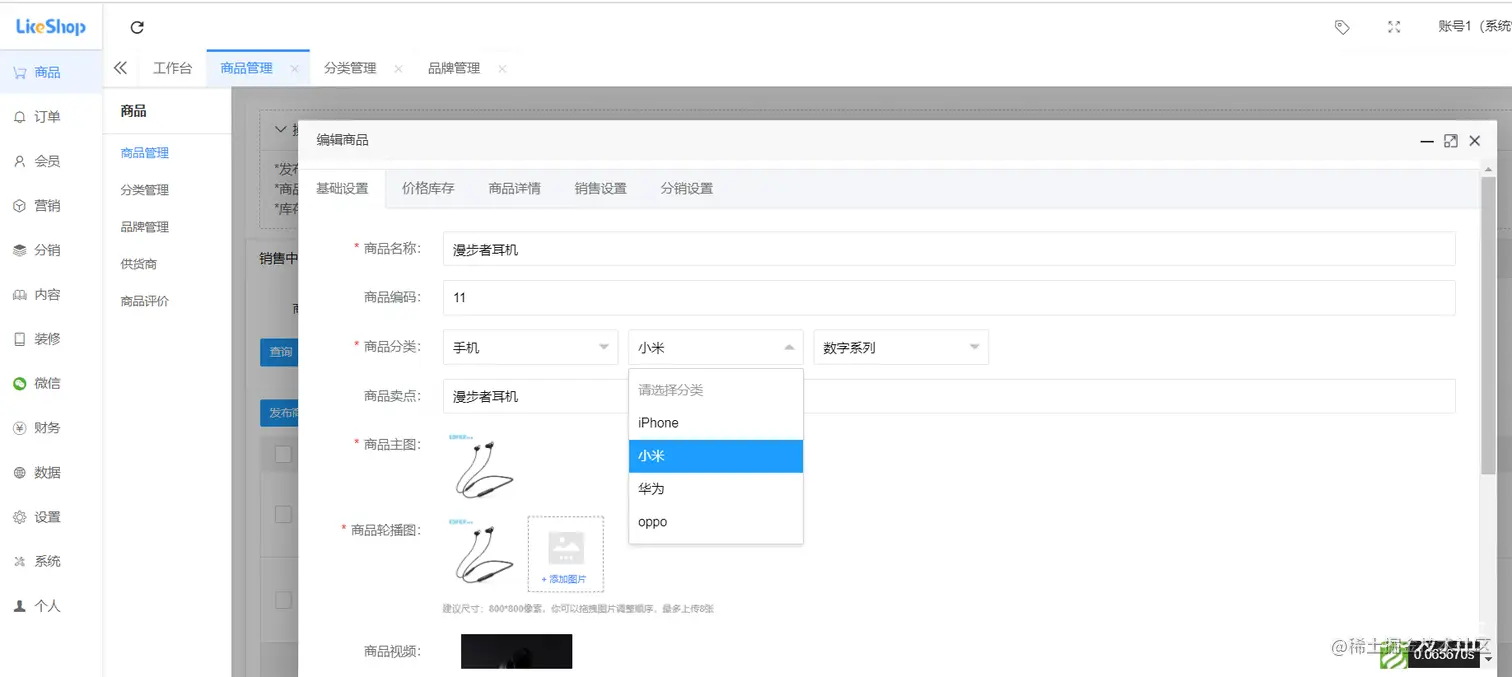Open 会员 in the left navigation
This screenshot has height=677, width=1512.
(51, 161)
